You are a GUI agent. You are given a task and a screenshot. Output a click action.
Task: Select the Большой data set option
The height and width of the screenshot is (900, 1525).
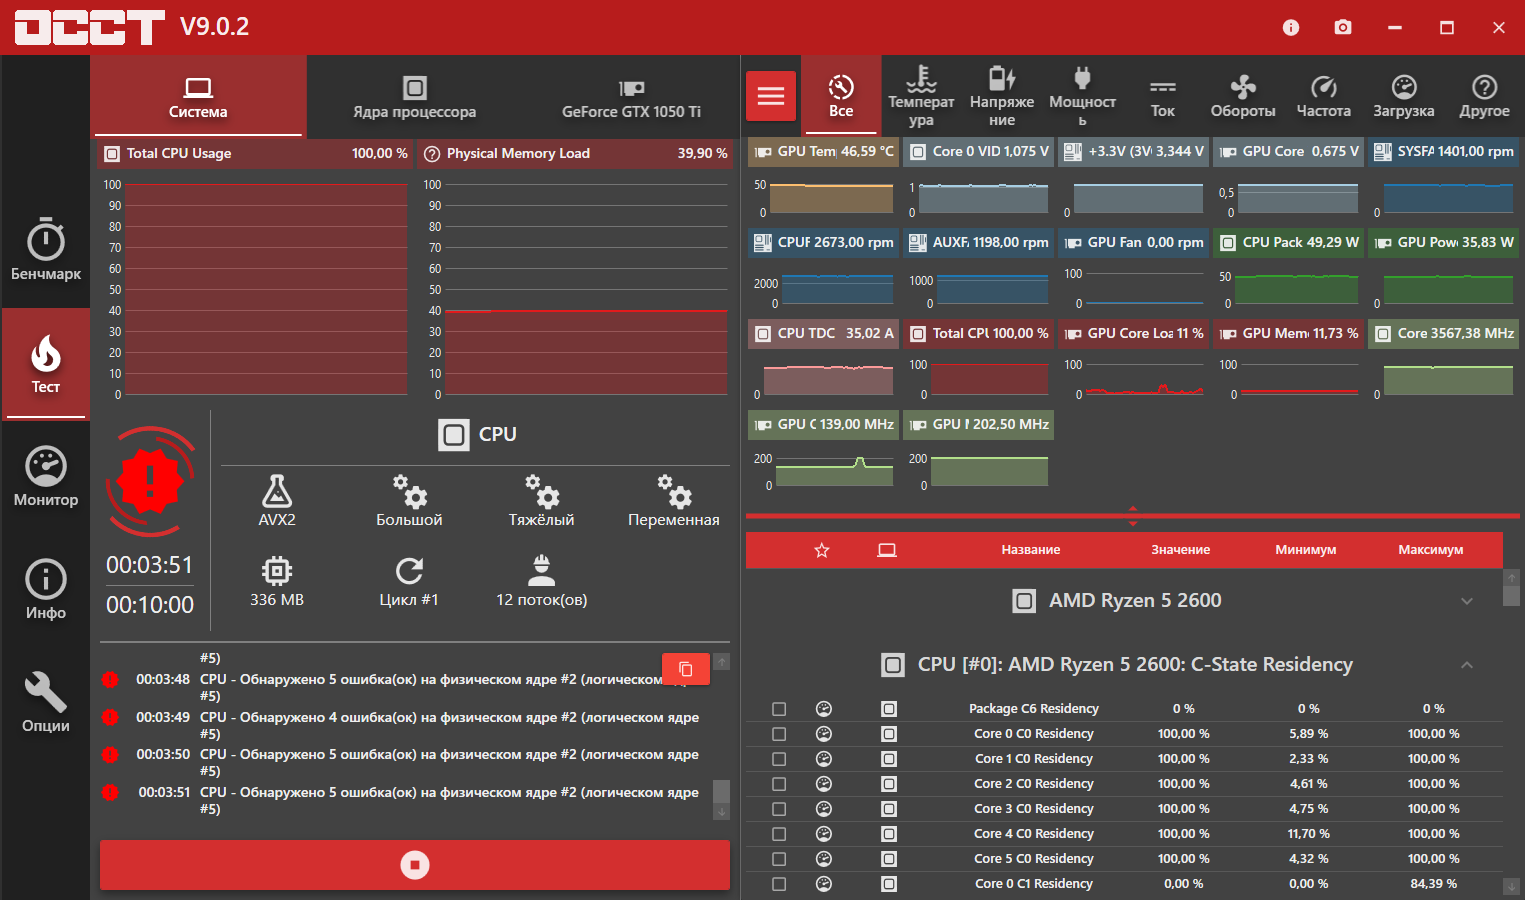(409, 501)
